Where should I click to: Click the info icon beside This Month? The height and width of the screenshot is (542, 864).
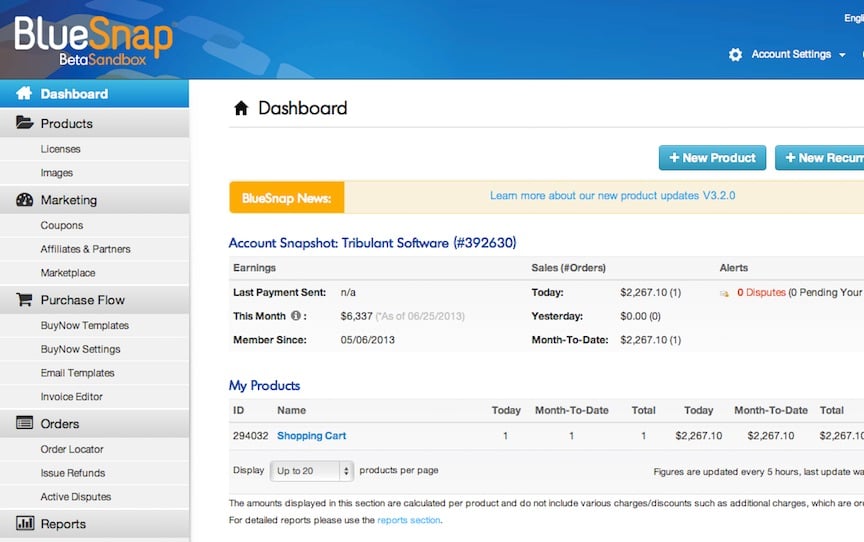click(x=296, y=316)
